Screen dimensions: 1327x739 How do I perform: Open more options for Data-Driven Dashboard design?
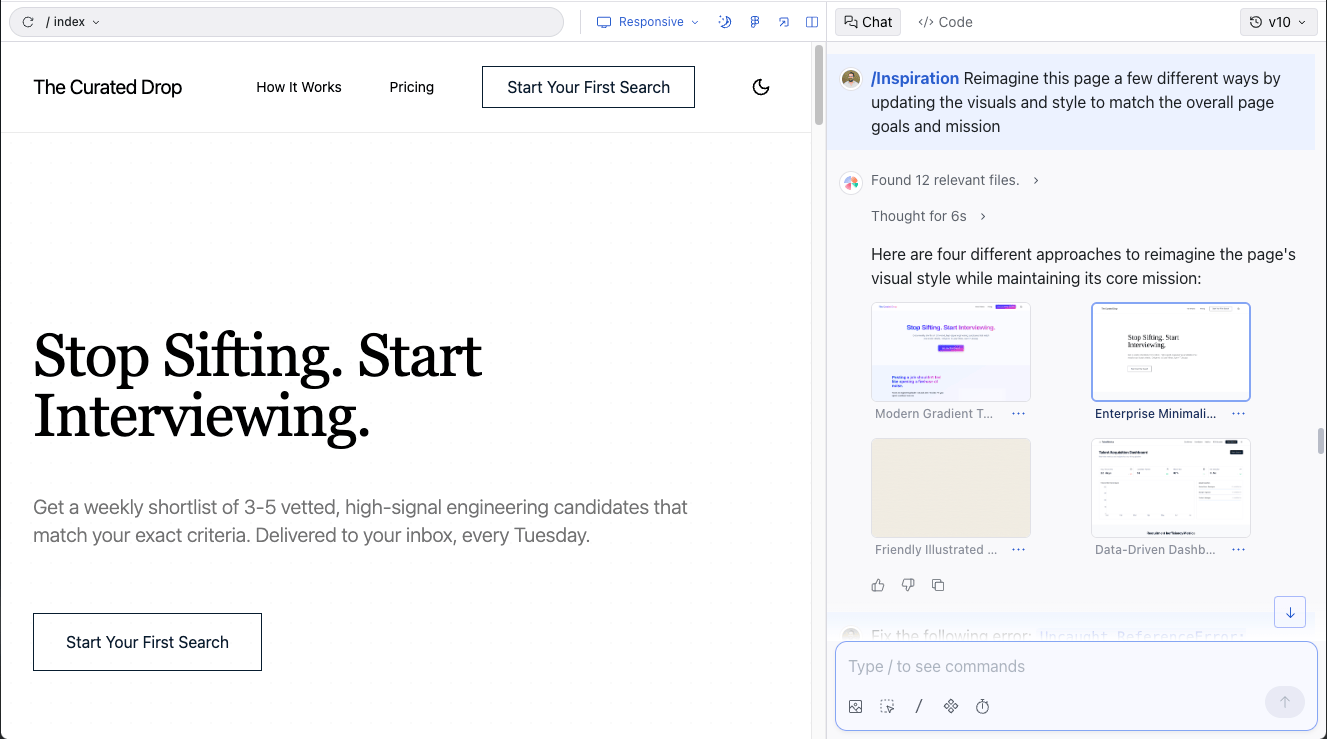tap(1238, 550)
